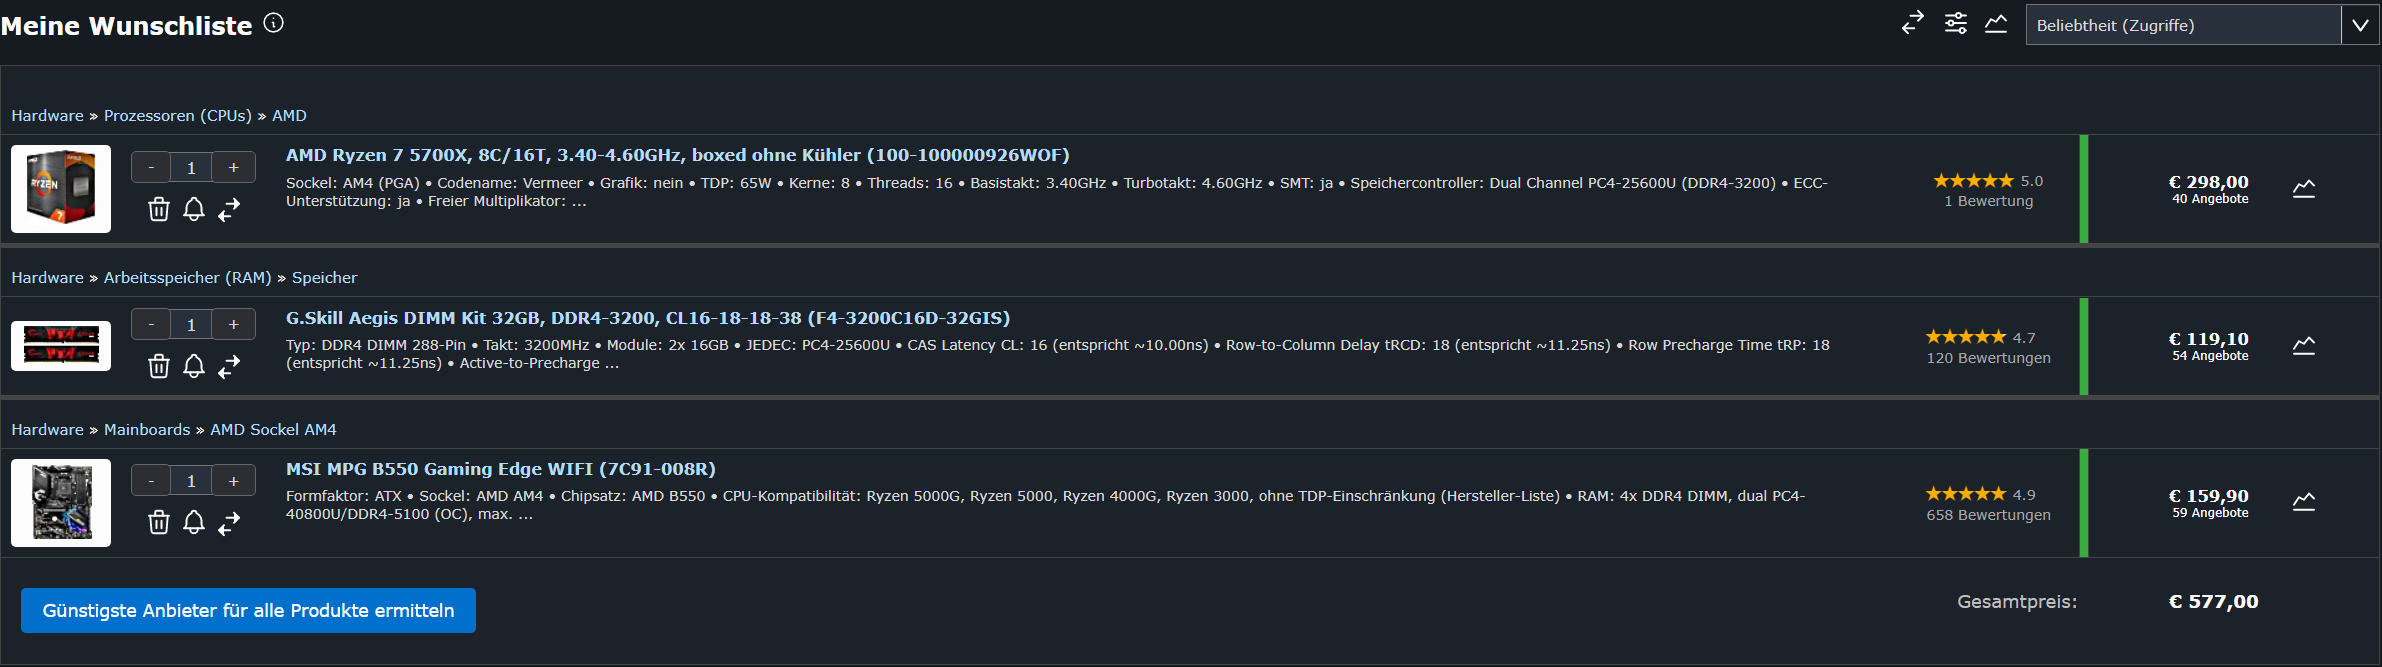2382x667 pixels.
Task: Set price alert bell for MSI MPG B550
Action: (x=194, y=522)
